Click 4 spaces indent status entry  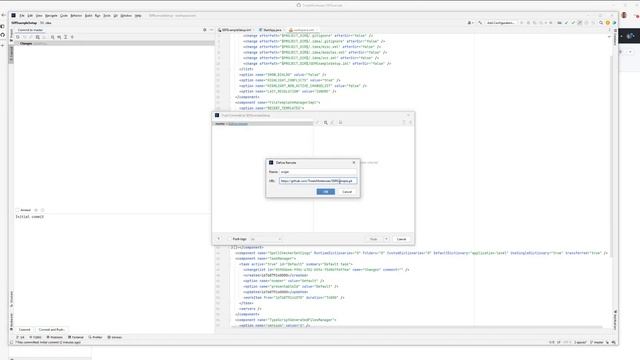[x=580, y=342]
